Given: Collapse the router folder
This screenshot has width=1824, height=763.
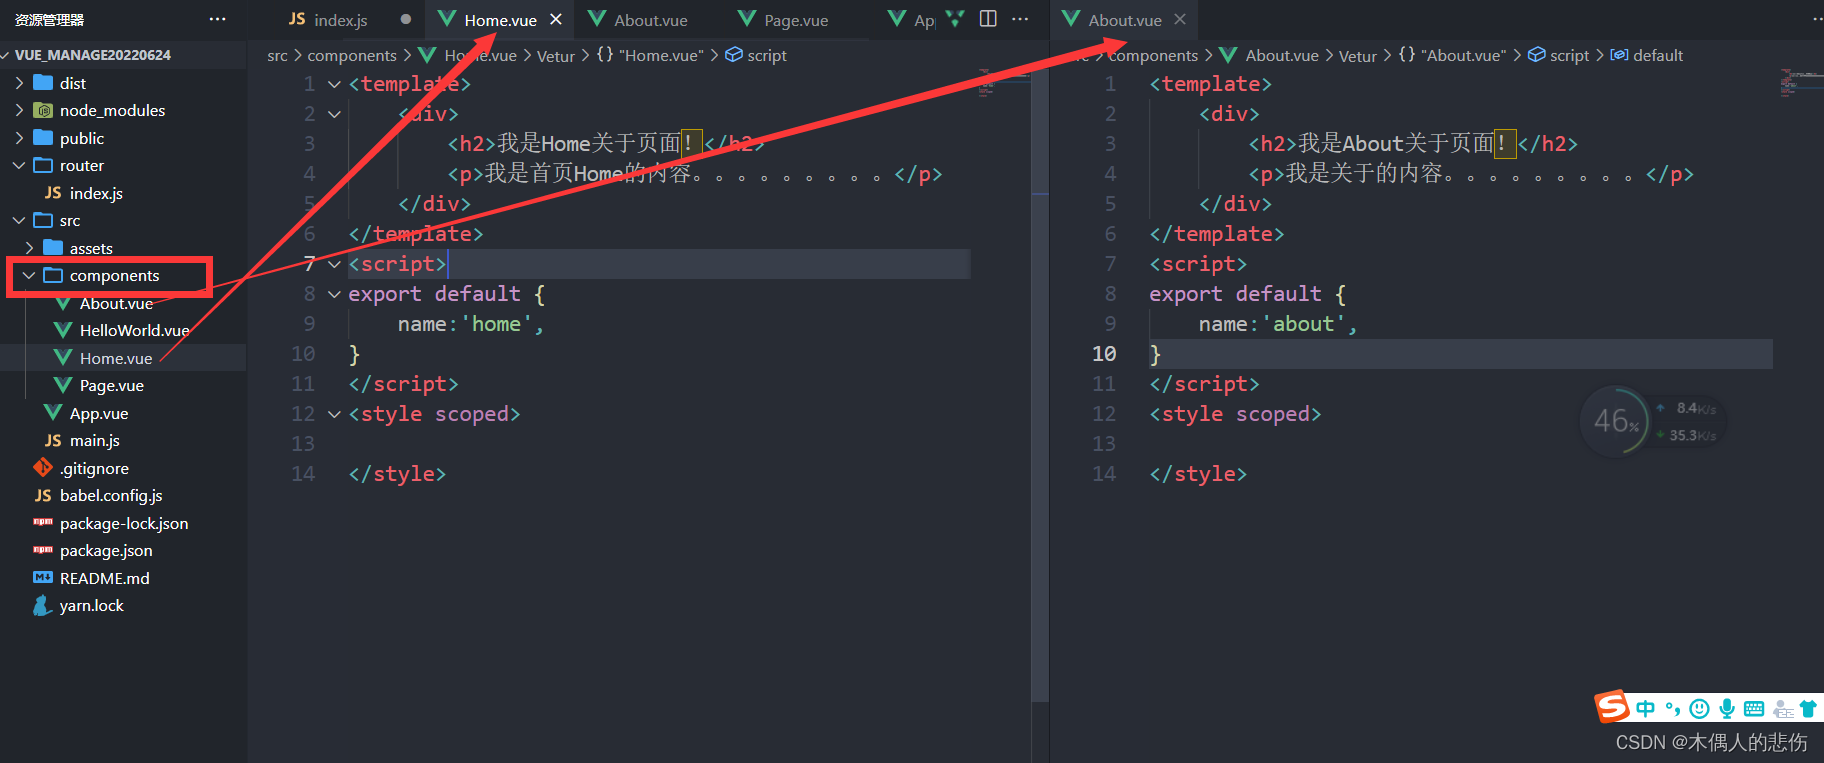Looking at the screenshot, I should click(x=20, y=165).
